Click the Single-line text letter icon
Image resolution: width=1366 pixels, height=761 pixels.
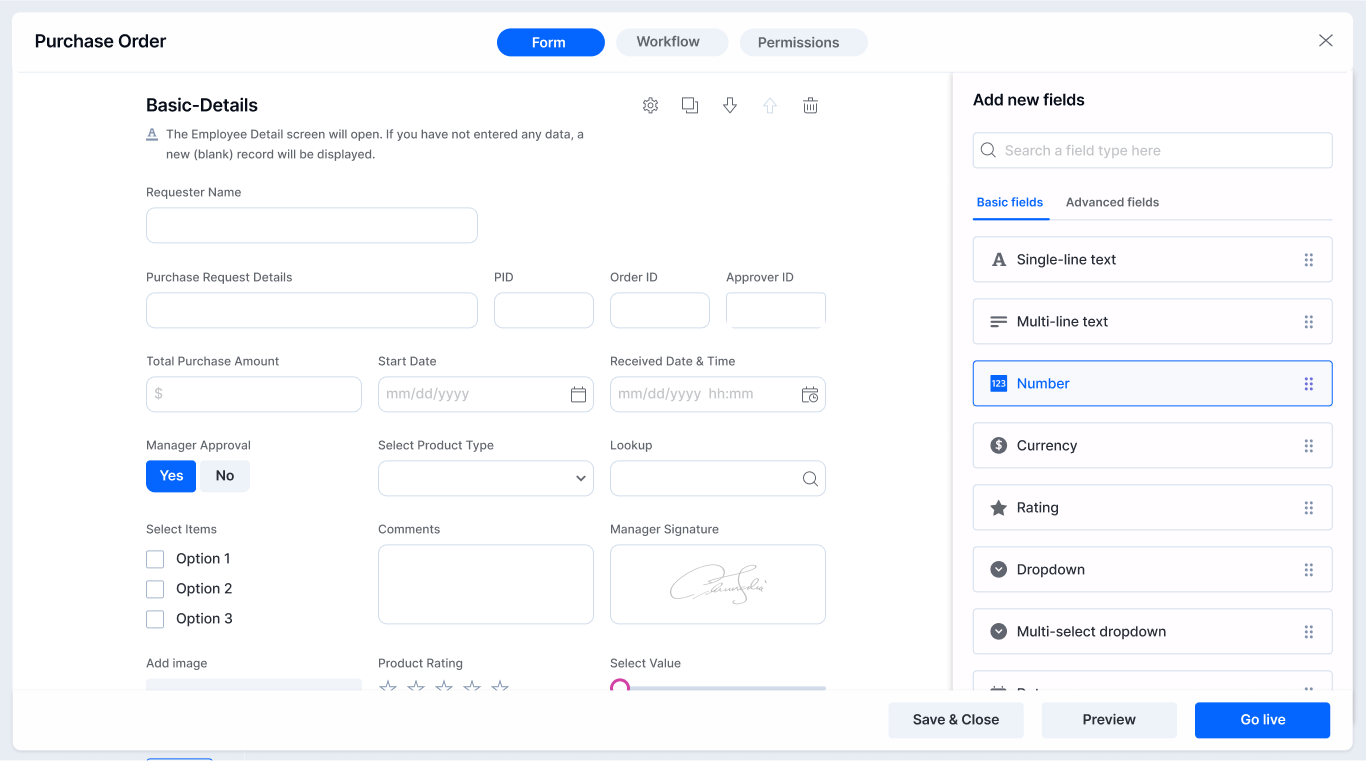[x=998, y=260]
